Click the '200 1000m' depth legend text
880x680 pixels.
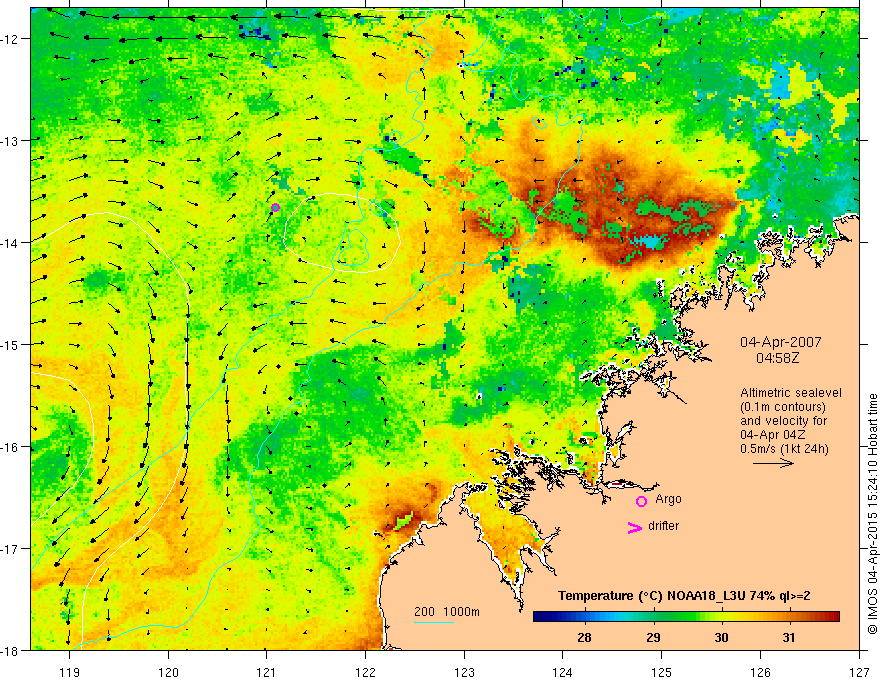(447, 612)
